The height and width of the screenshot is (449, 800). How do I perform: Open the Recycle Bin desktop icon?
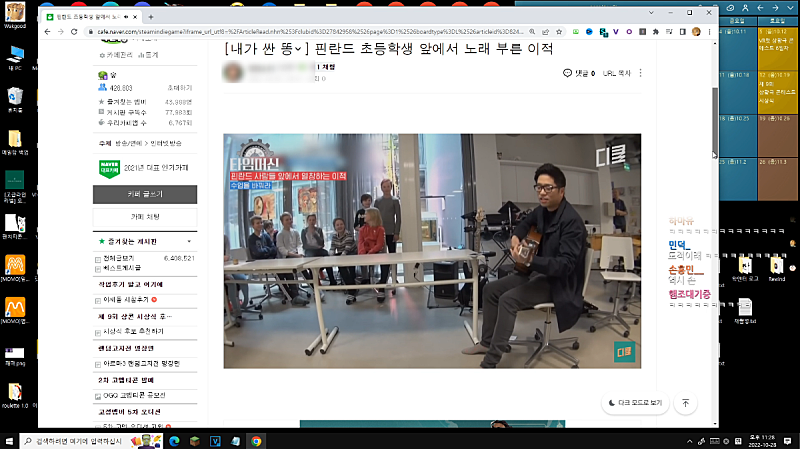tap(15, 96)
